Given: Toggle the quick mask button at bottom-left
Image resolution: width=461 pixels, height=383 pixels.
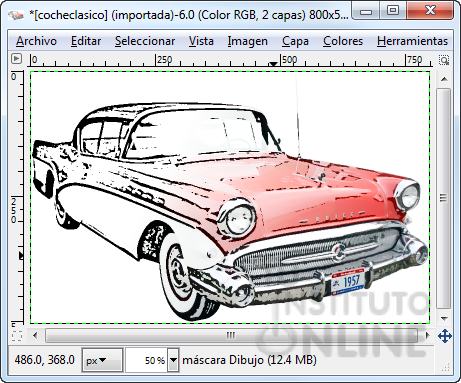Looking at the screenshot, I should click(x=17, y=335).
